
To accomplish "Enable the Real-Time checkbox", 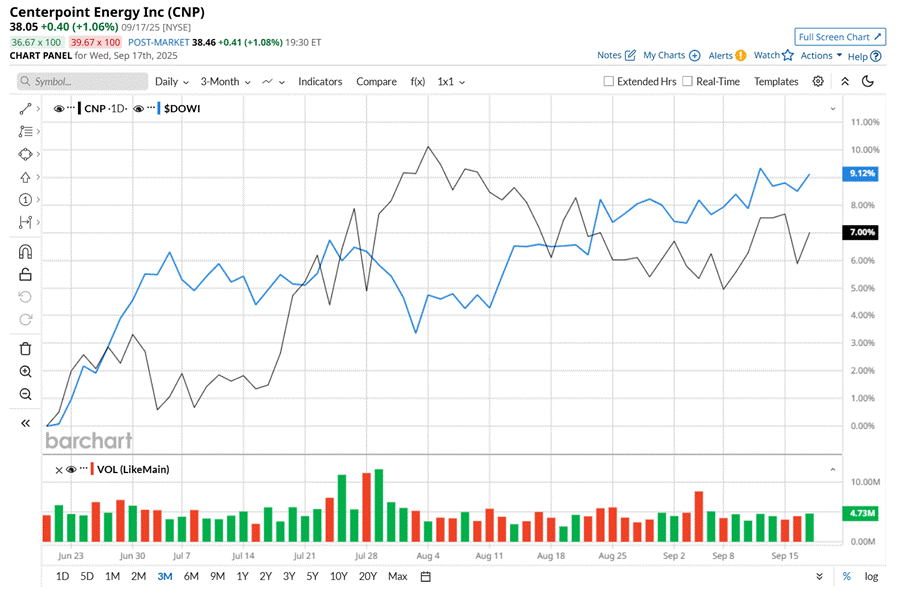I will tap(687, 81).
